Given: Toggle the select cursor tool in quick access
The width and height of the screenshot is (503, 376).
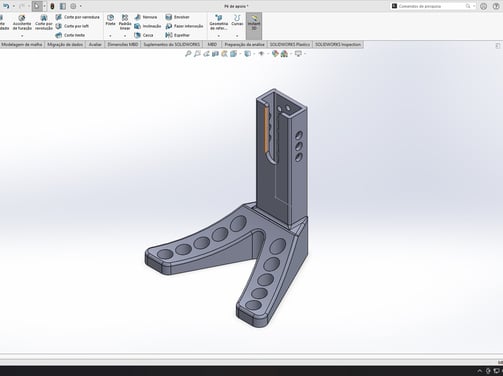Looking at the screenshot, I should [x=37, y=6].
